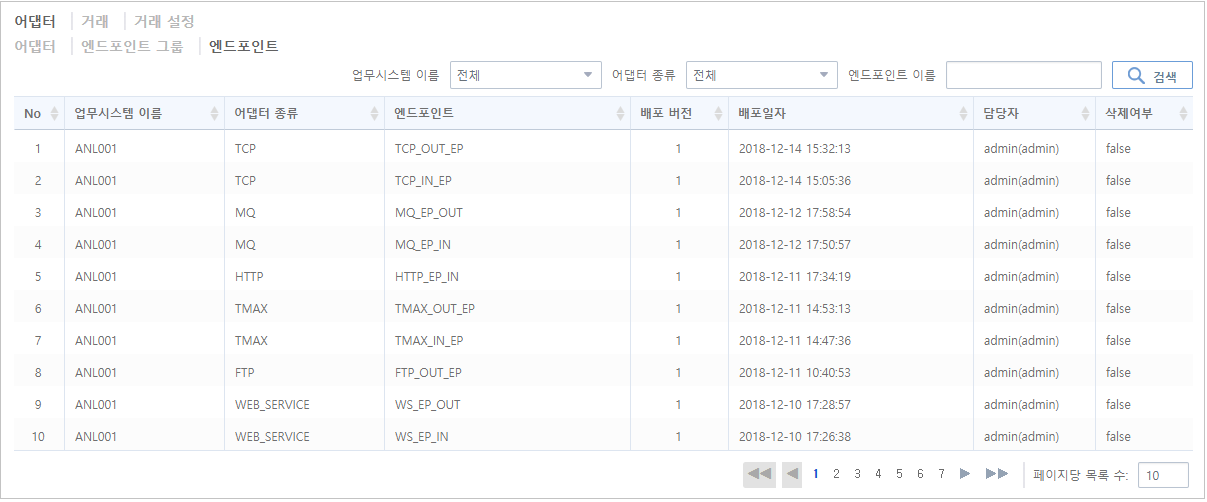Open the 거래 설정 tab
The image size is (1207, 502).
[164, 21]
